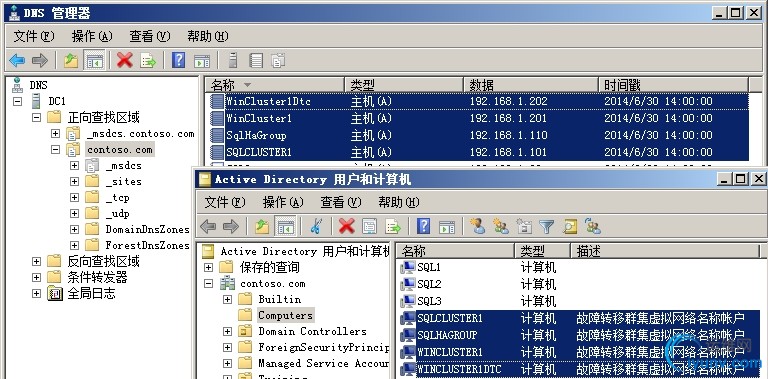This screenshot has width=768, height=379.
Task: Click the record list icon in DNS Manager toolbar
Action: click(256, 61)
